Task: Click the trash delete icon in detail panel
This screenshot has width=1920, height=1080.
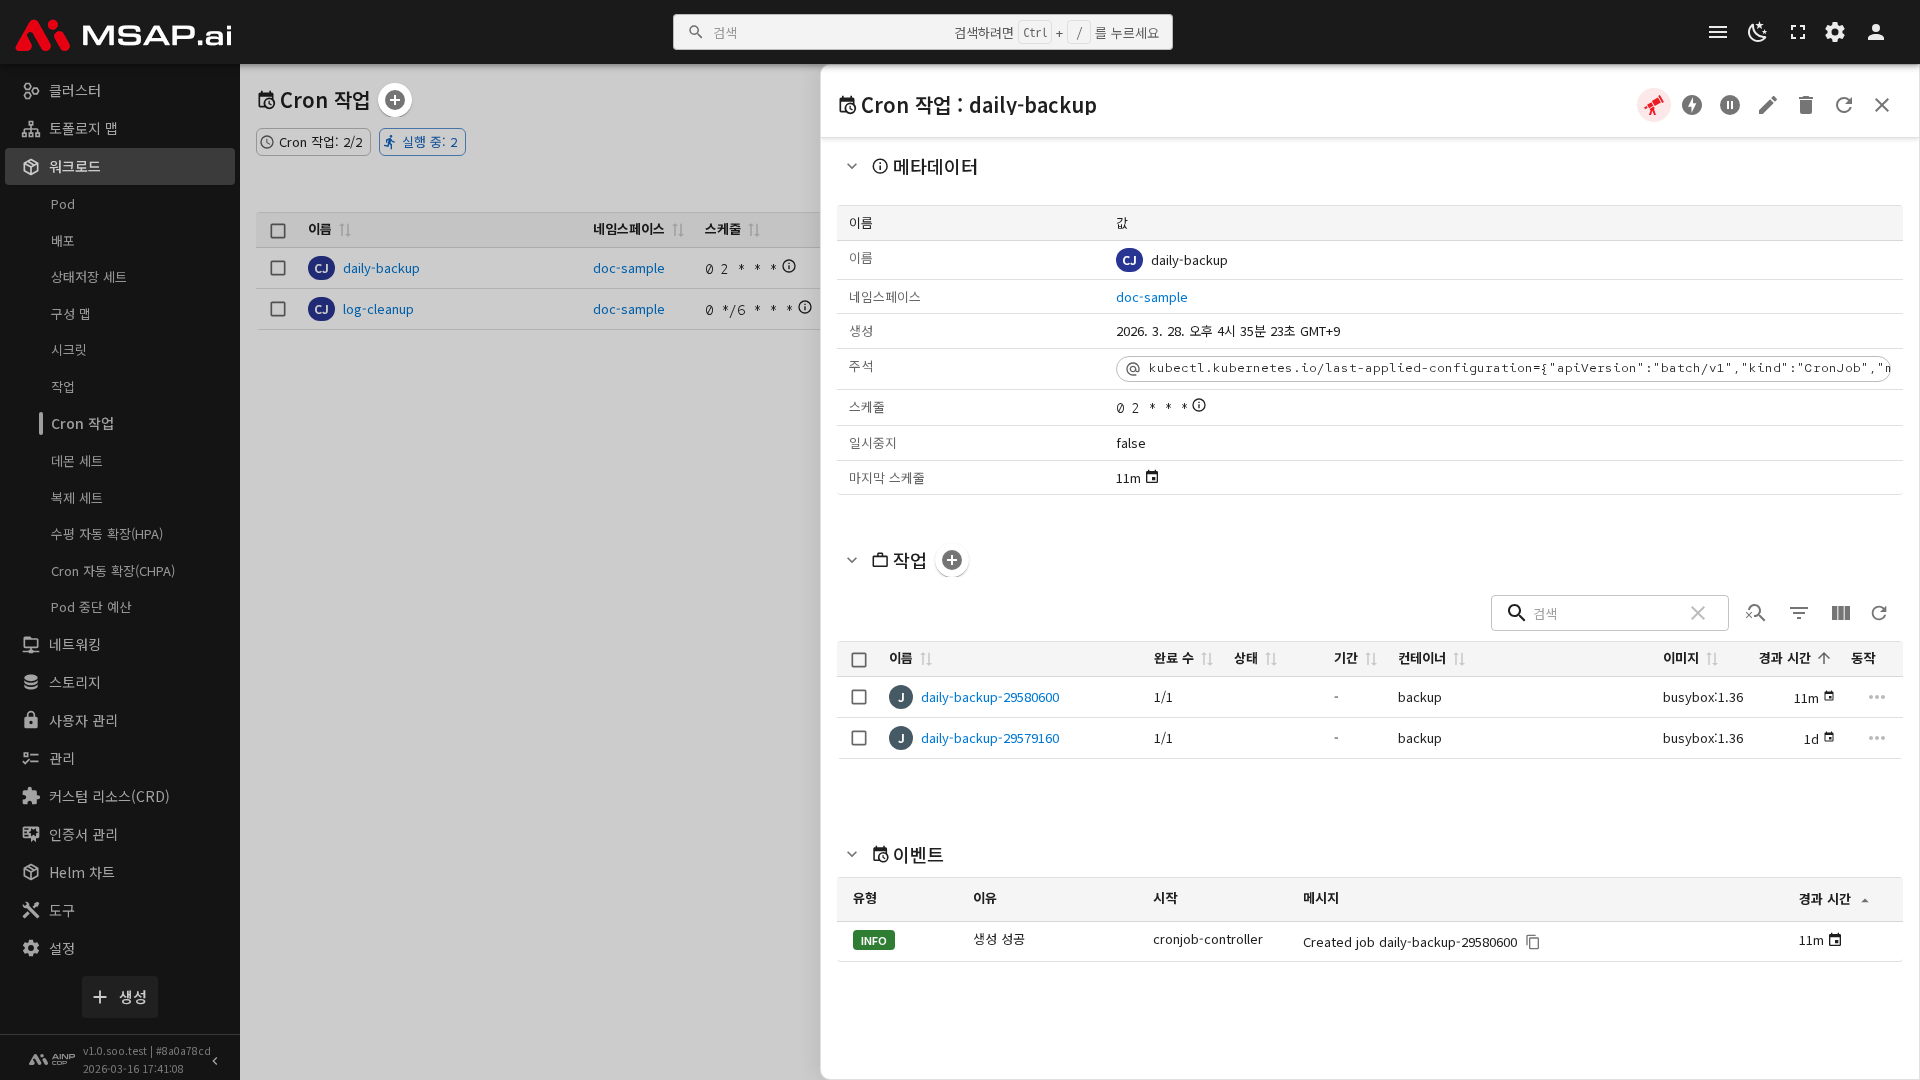Action: click(1806, 105)
